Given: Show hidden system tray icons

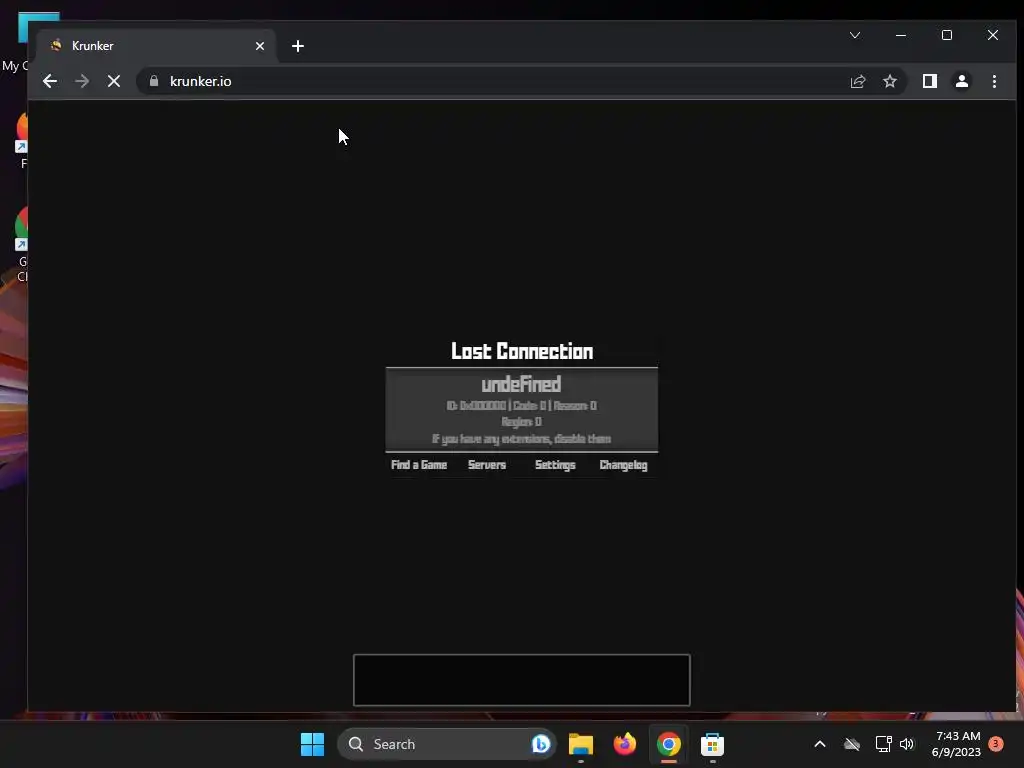Looking at the screenshot, I should point(820,744).
